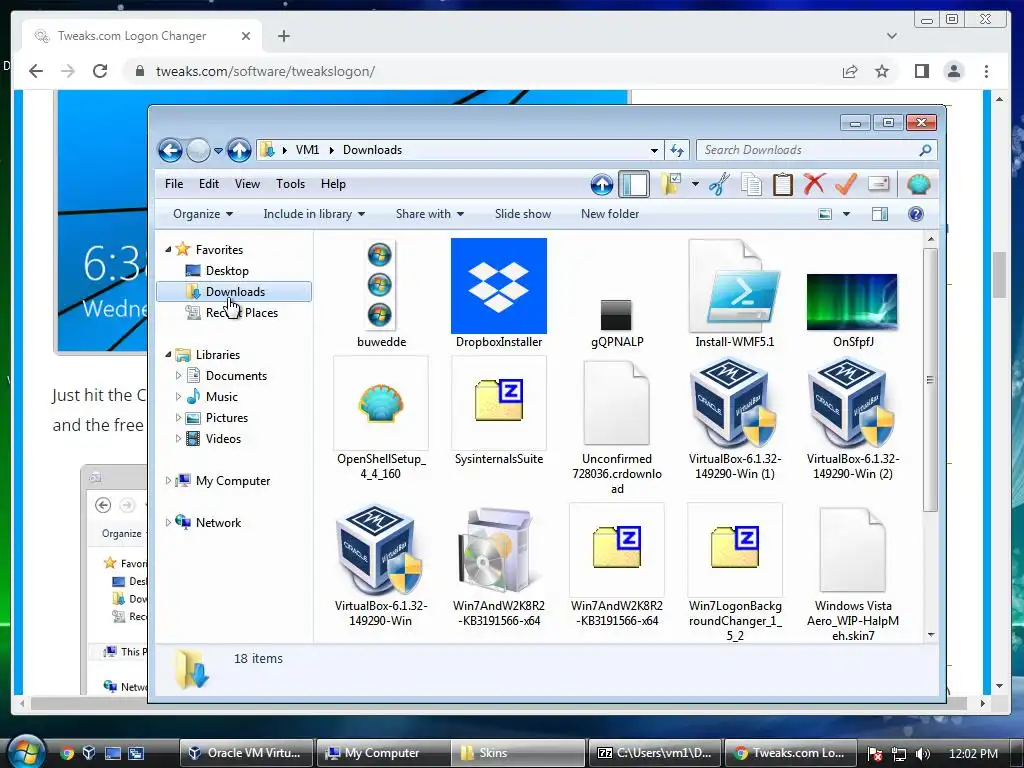Open the Edit menu
The height and width of the screenshot is (768, 1024).
click(209, 184)
